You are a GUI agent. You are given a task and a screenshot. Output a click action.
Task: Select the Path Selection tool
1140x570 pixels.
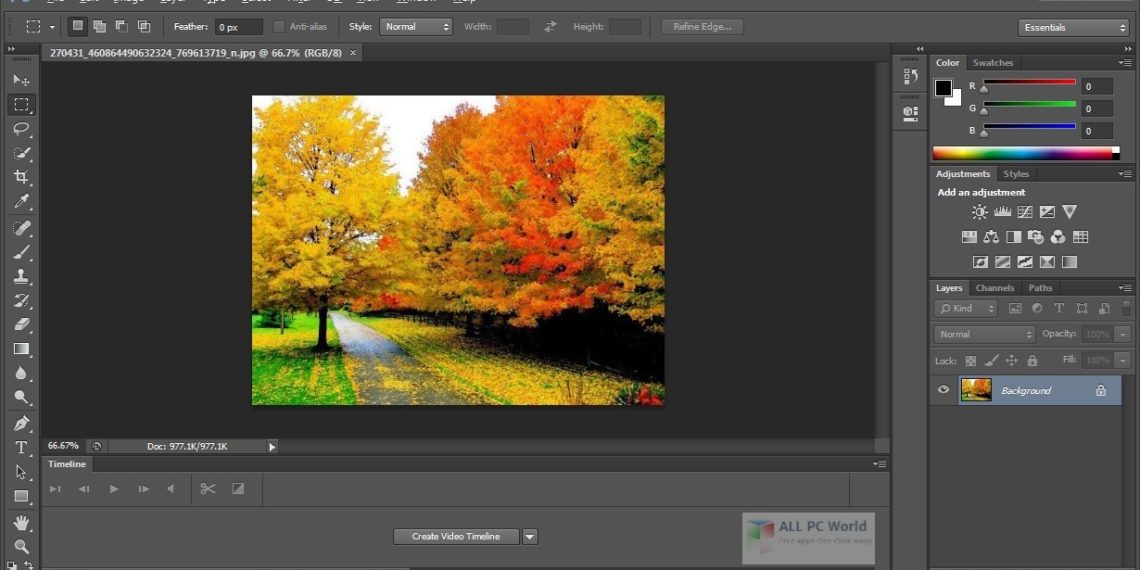(x=21, y=472)
